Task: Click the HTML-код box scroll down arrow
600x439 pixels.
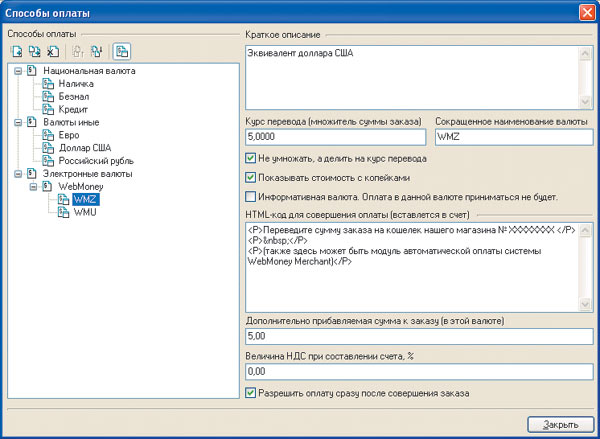Action: pyautogui.click(x=585, y=304)
